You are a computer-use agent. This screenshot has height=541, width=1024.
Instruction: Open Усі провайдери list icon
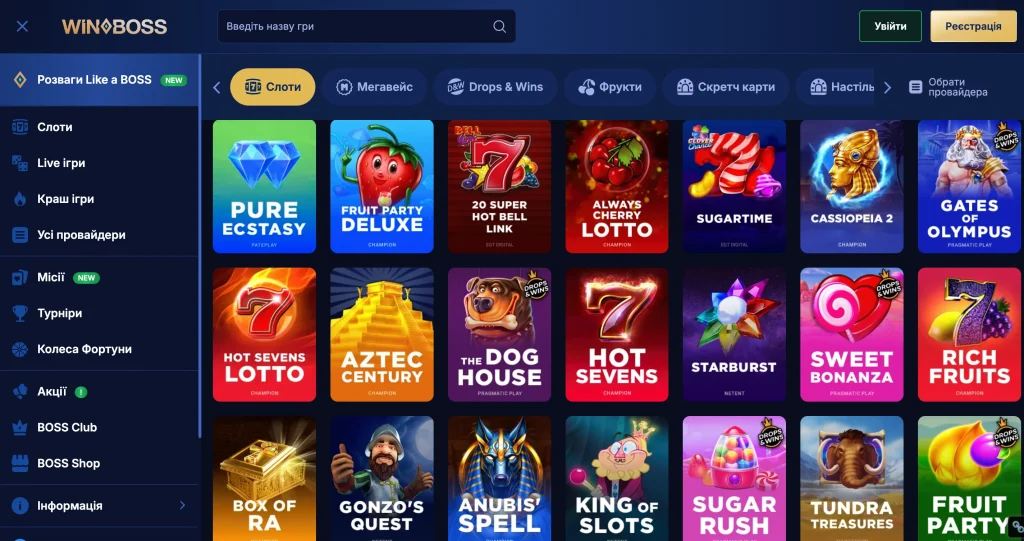pos(20,235)
